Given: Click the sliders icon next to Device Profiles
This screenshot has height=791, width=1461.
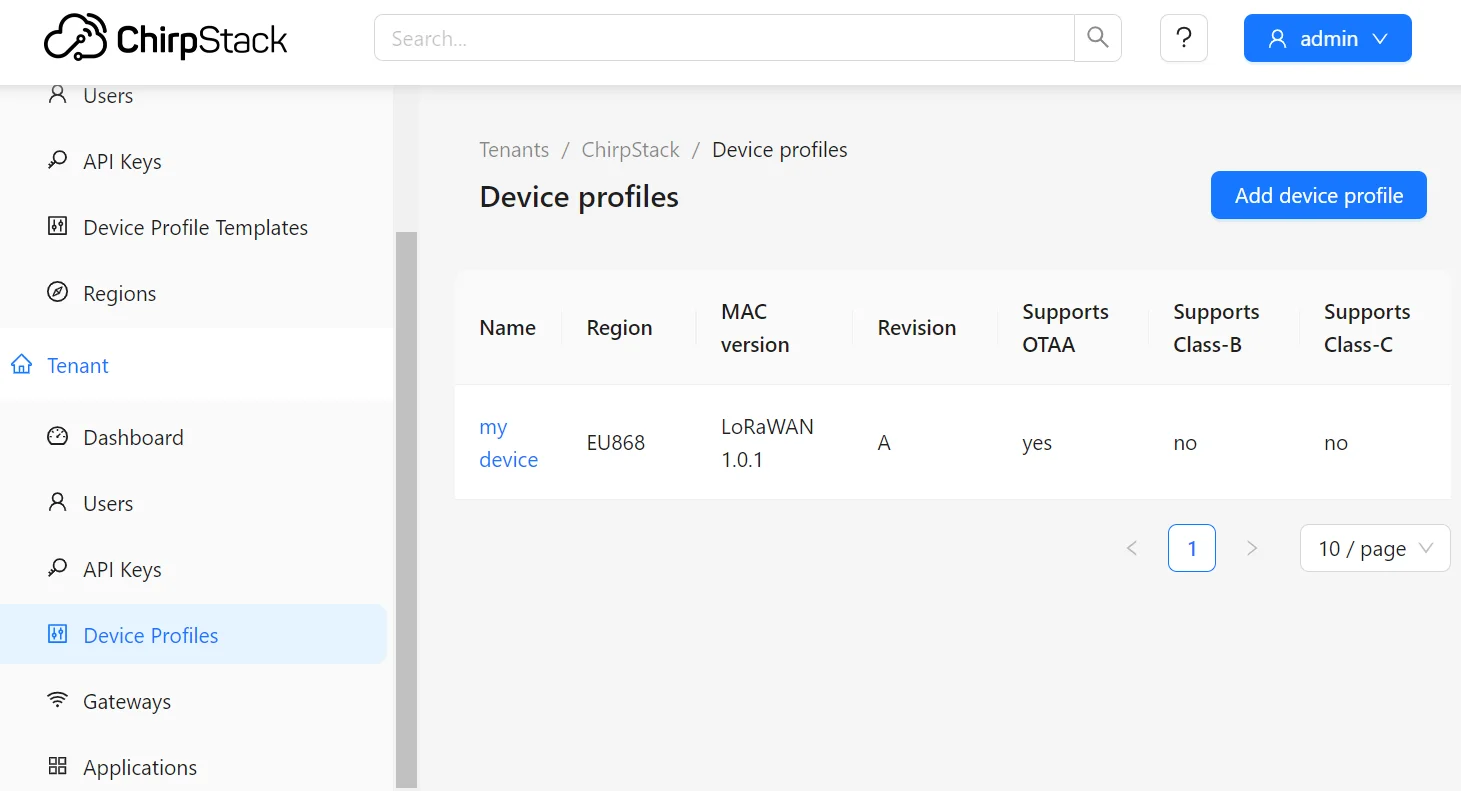Looking at the screenshot, I should 58,635.
